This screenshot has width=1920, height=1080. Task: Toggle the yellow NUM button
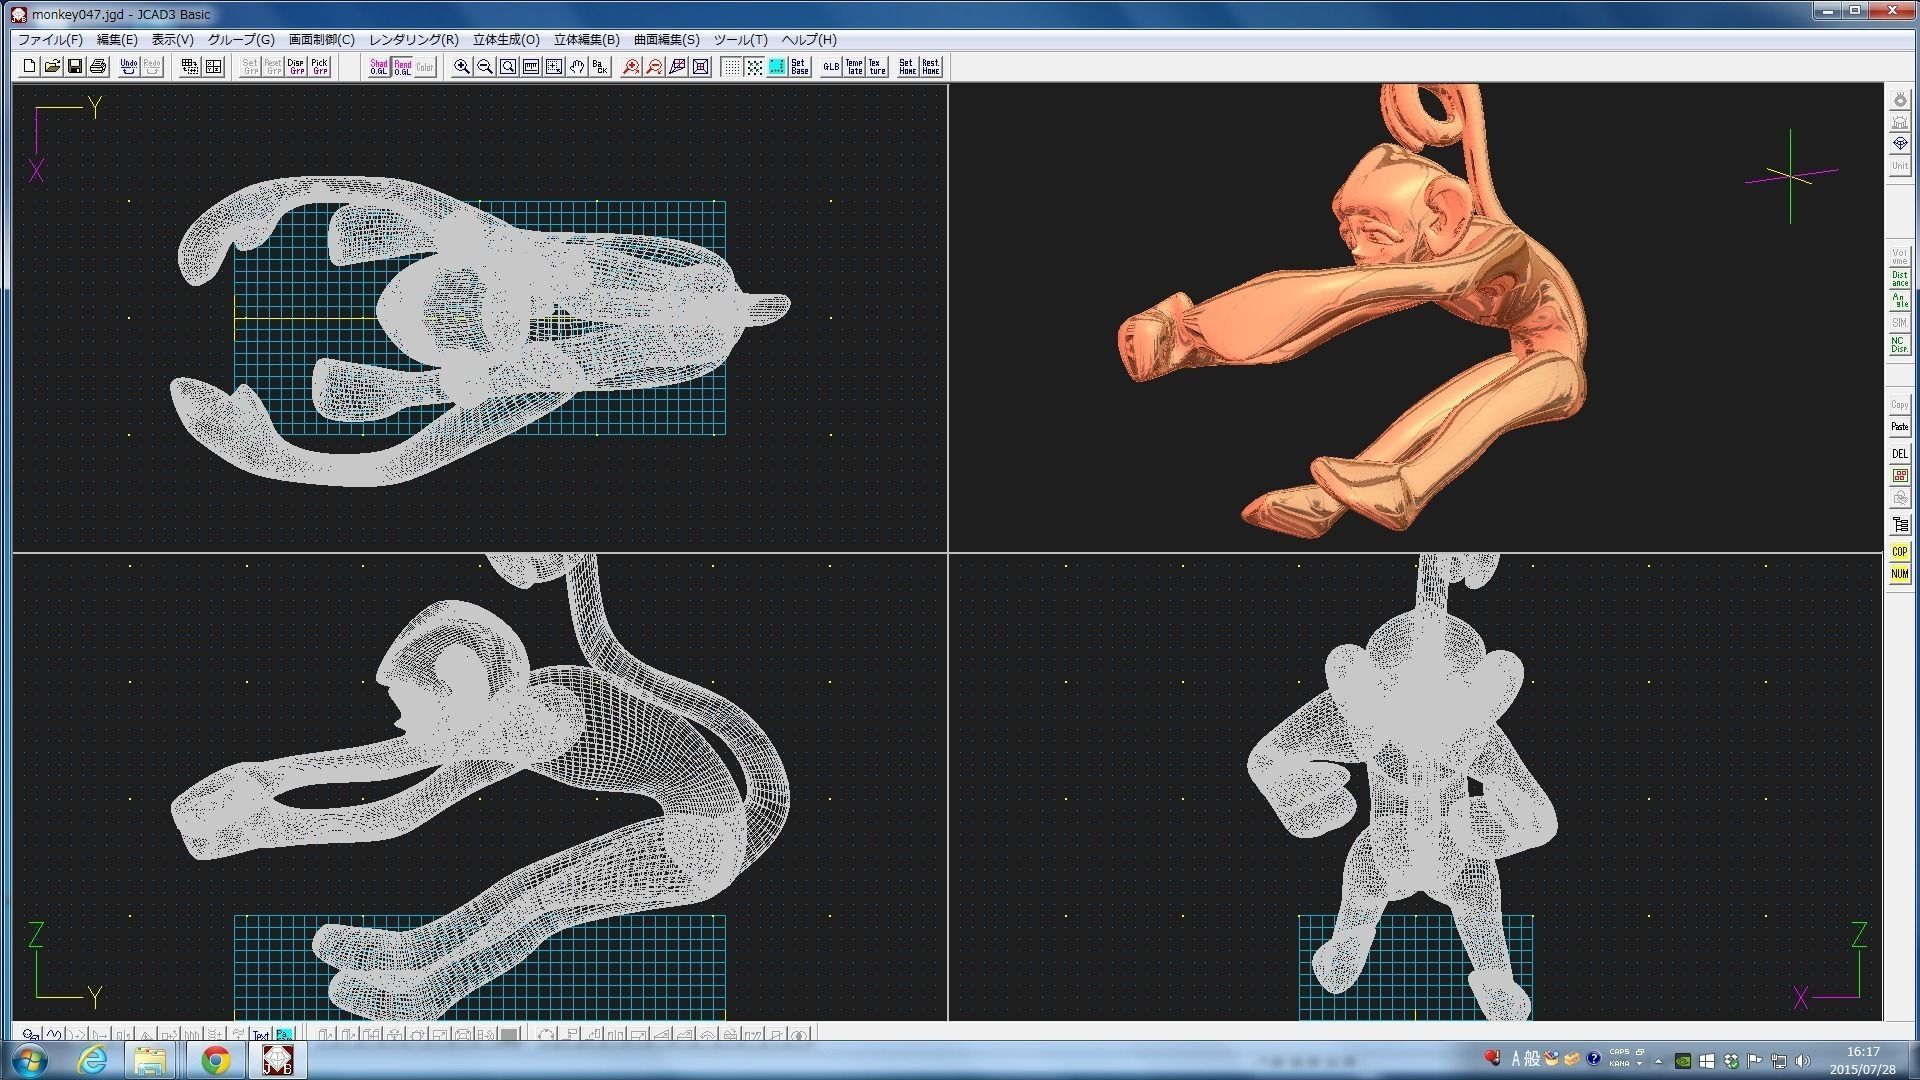(1899, 574)
